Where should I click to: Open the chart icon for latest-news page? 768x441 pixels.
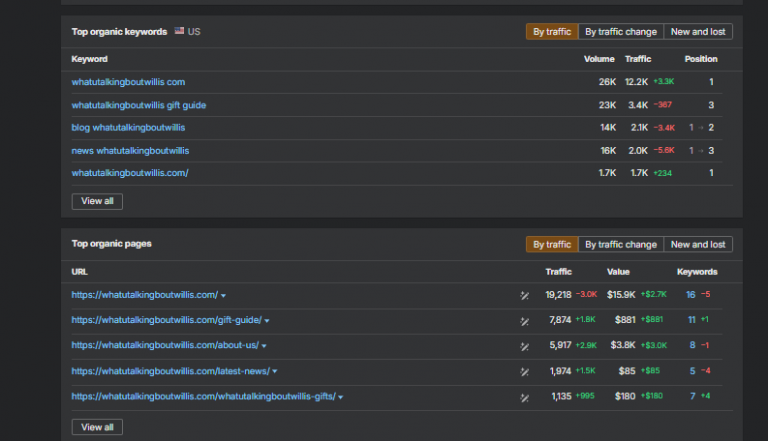coord(525,372)
